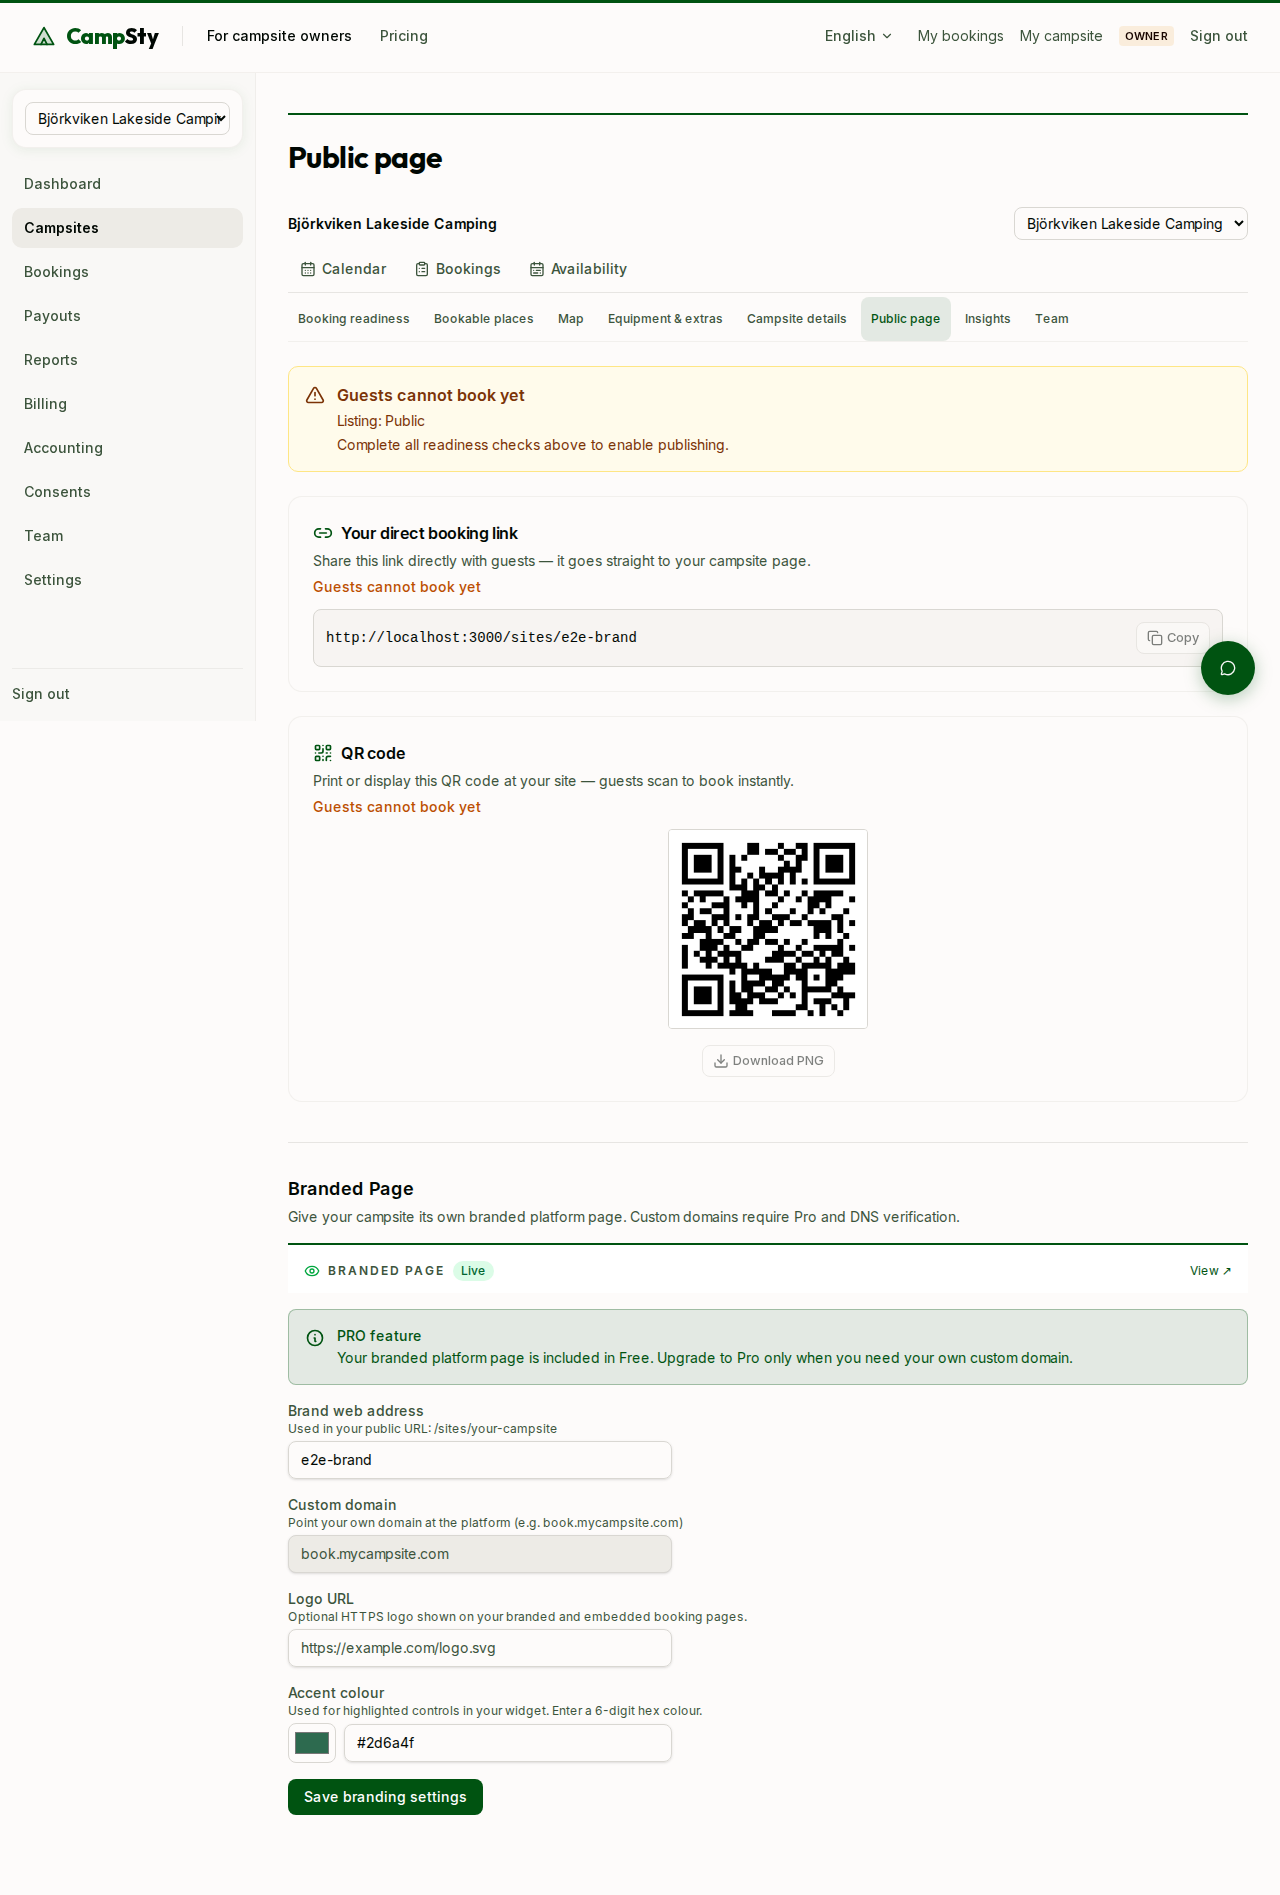Expand the Björkviken Lakeside Camping header dropdown
Image resolution: width=1280 pixels, height=1895 pixels.
(x=1131, y=224)
